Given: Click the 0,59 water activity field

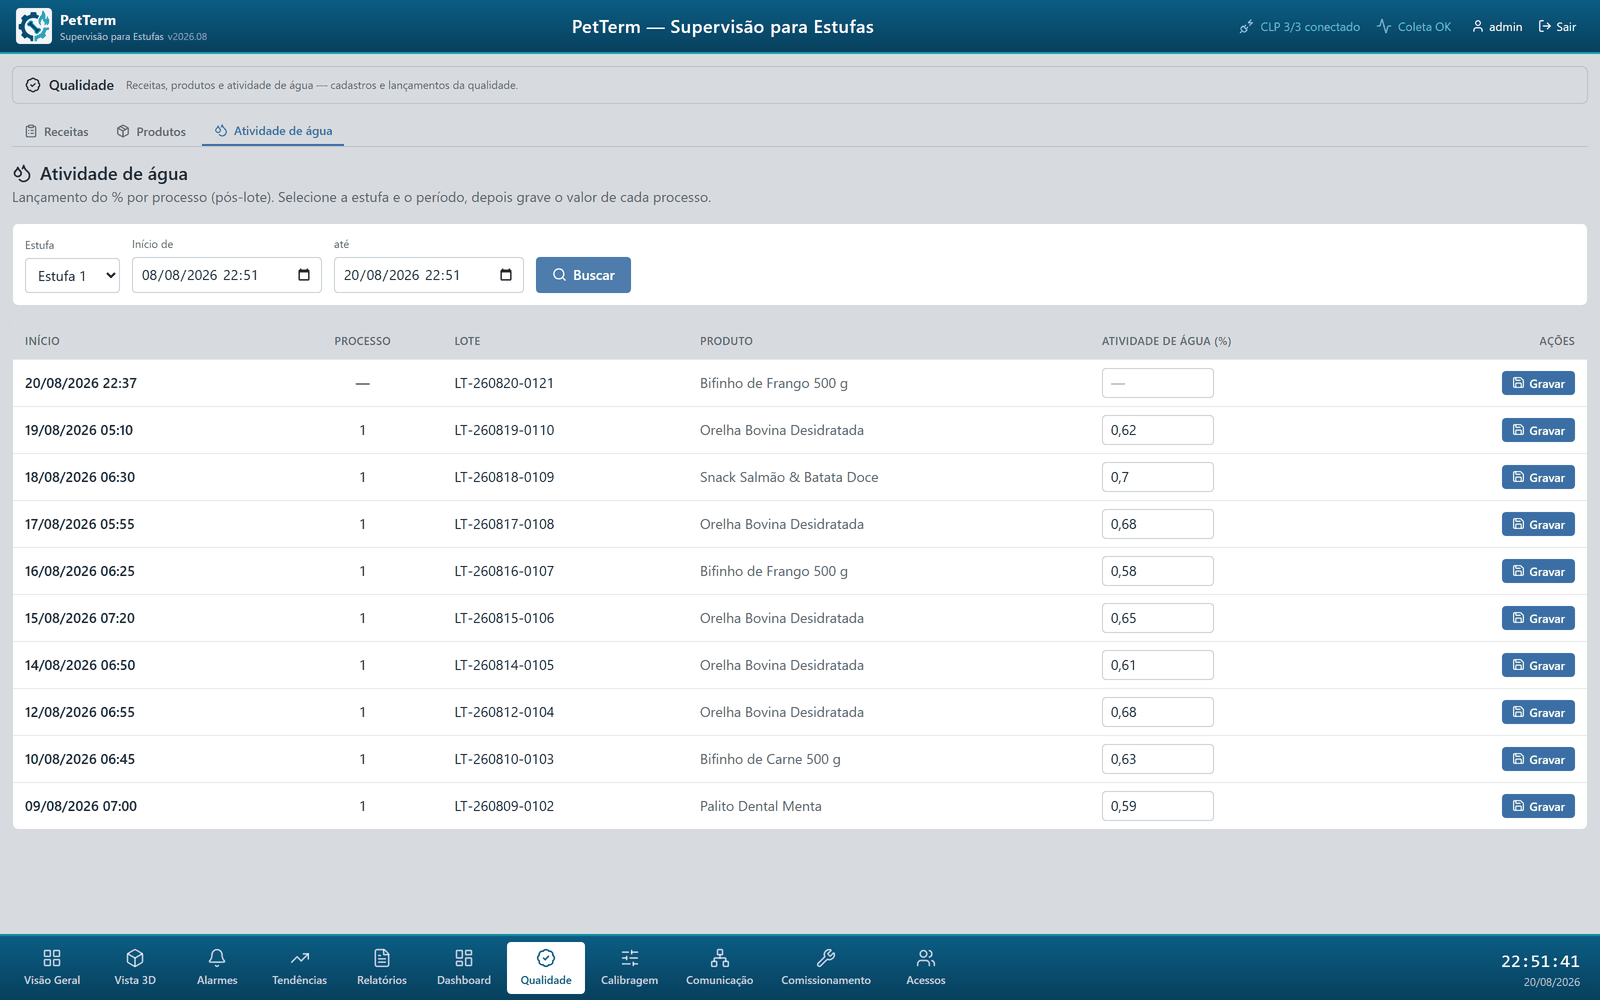Looking at the screenshot, I should tap(1158, 806).
